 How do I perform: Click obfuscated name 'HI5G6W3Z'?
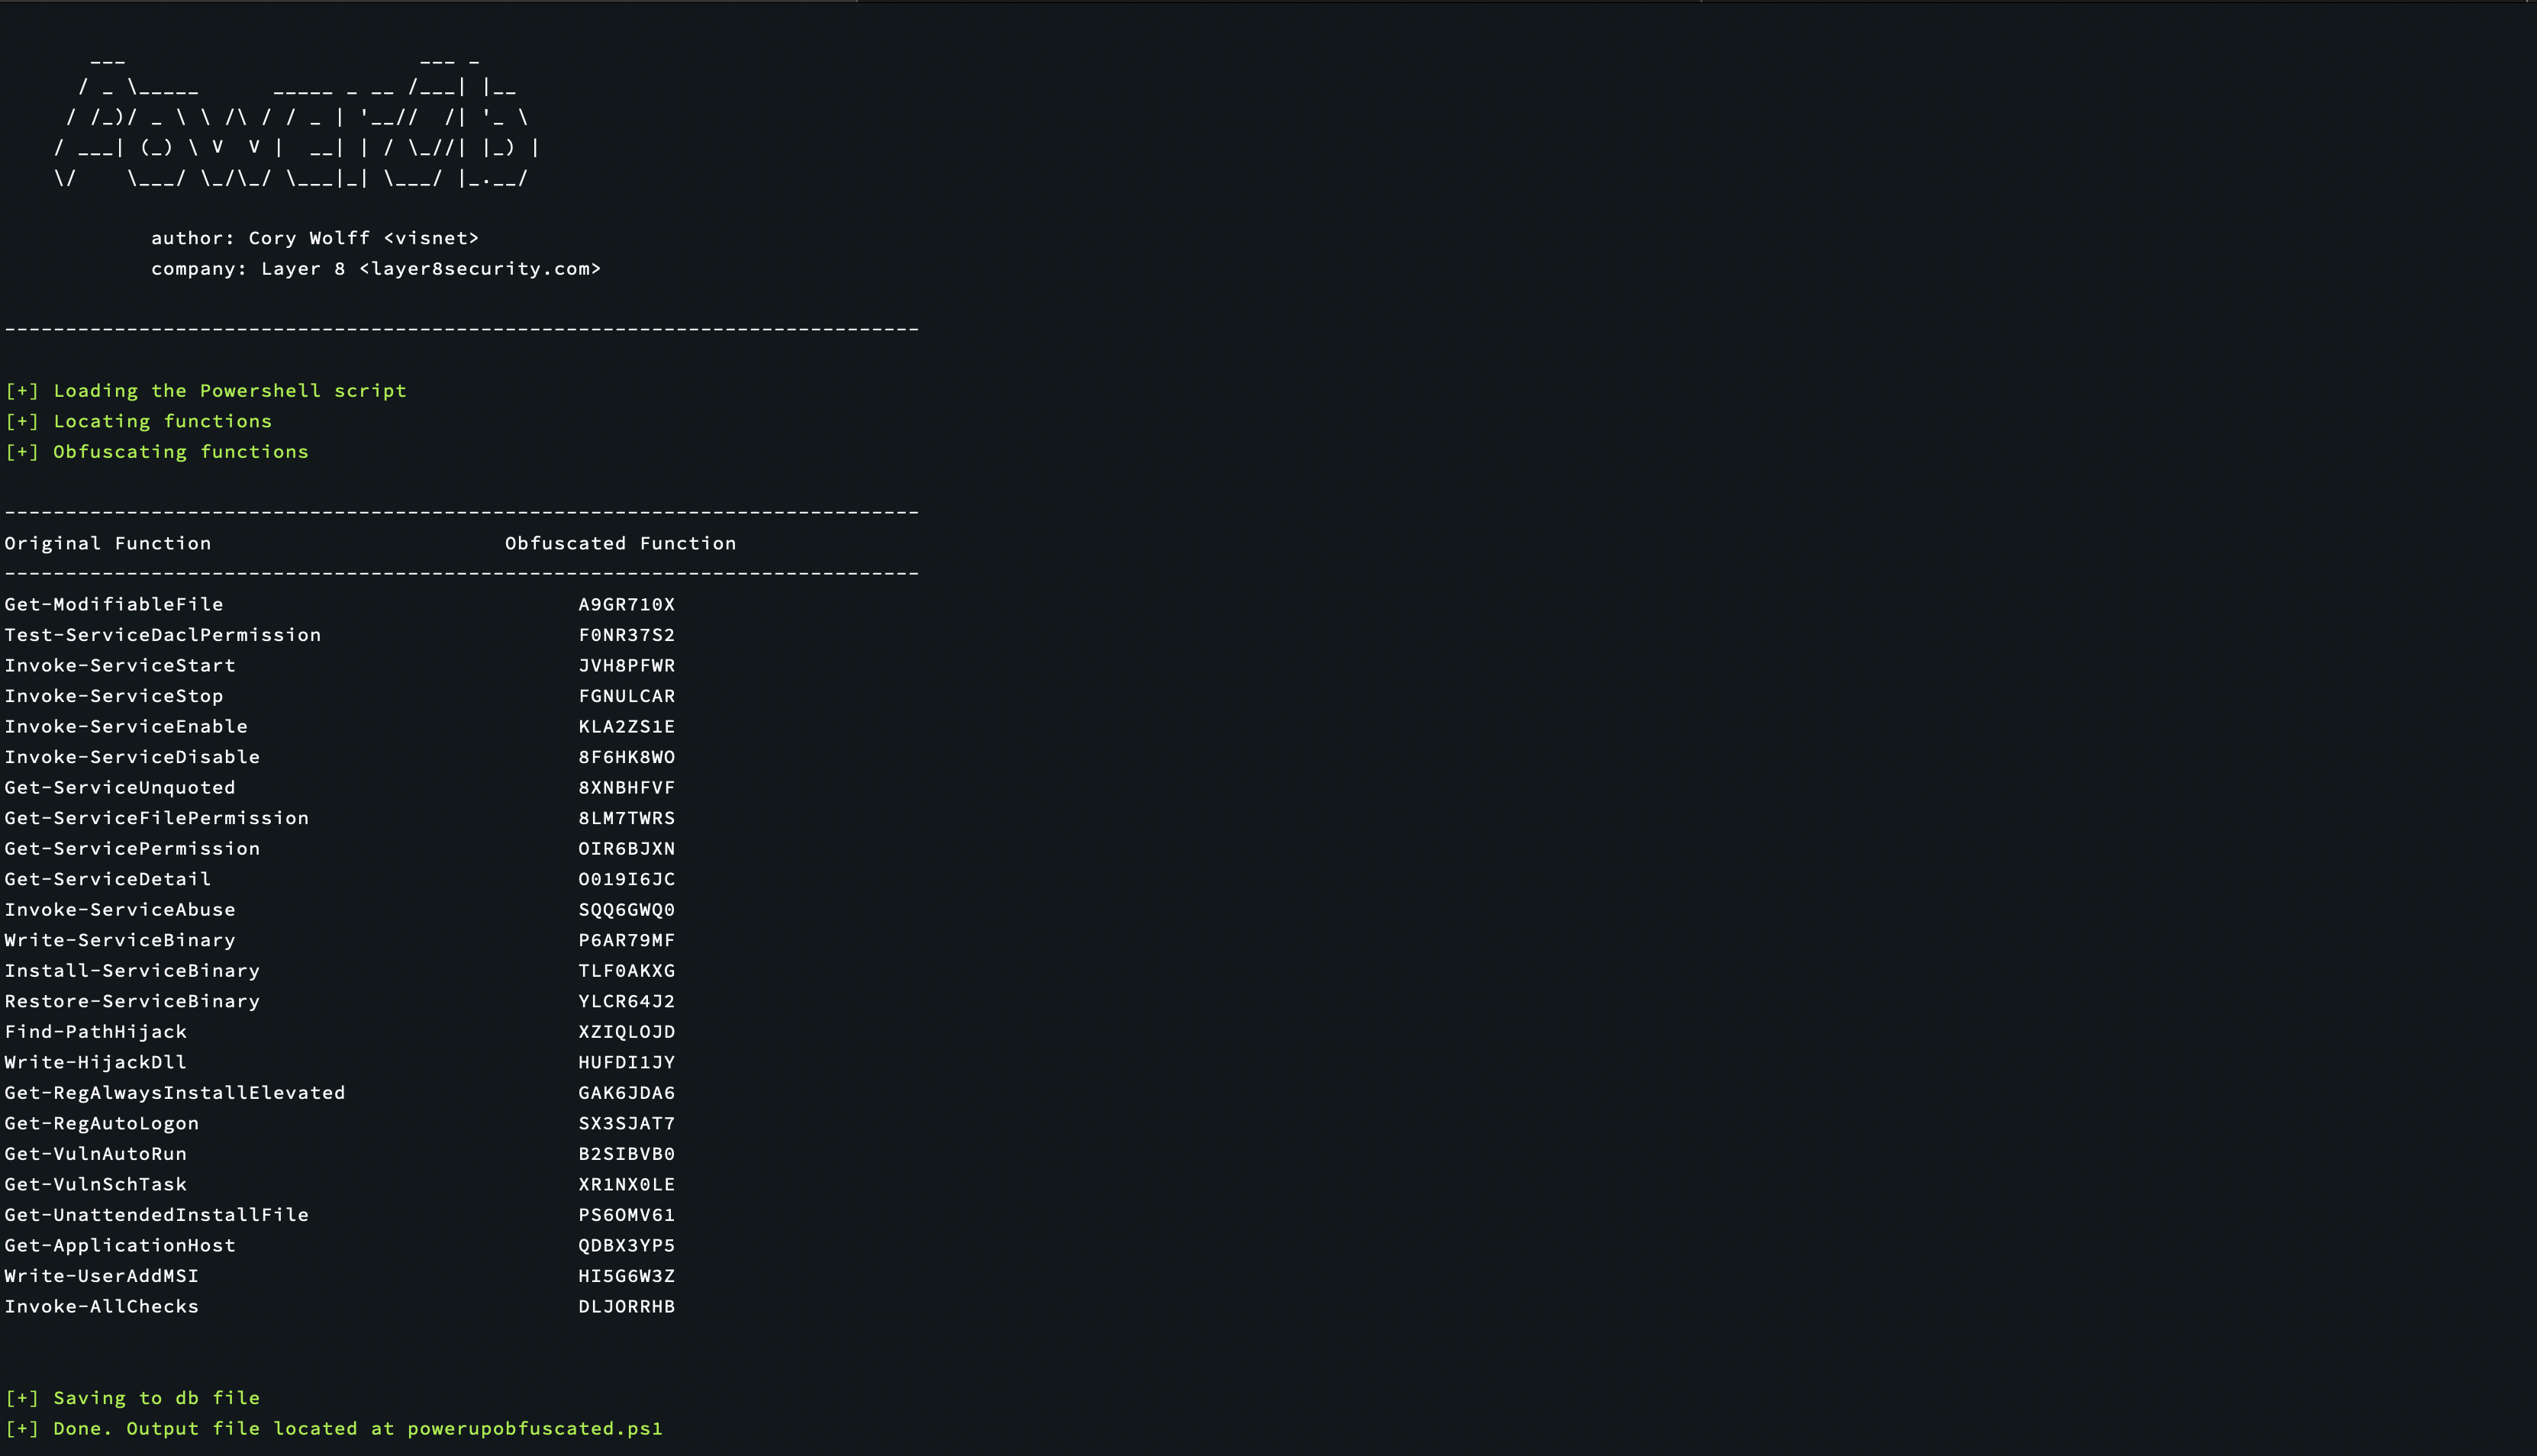click(627, 1276)
